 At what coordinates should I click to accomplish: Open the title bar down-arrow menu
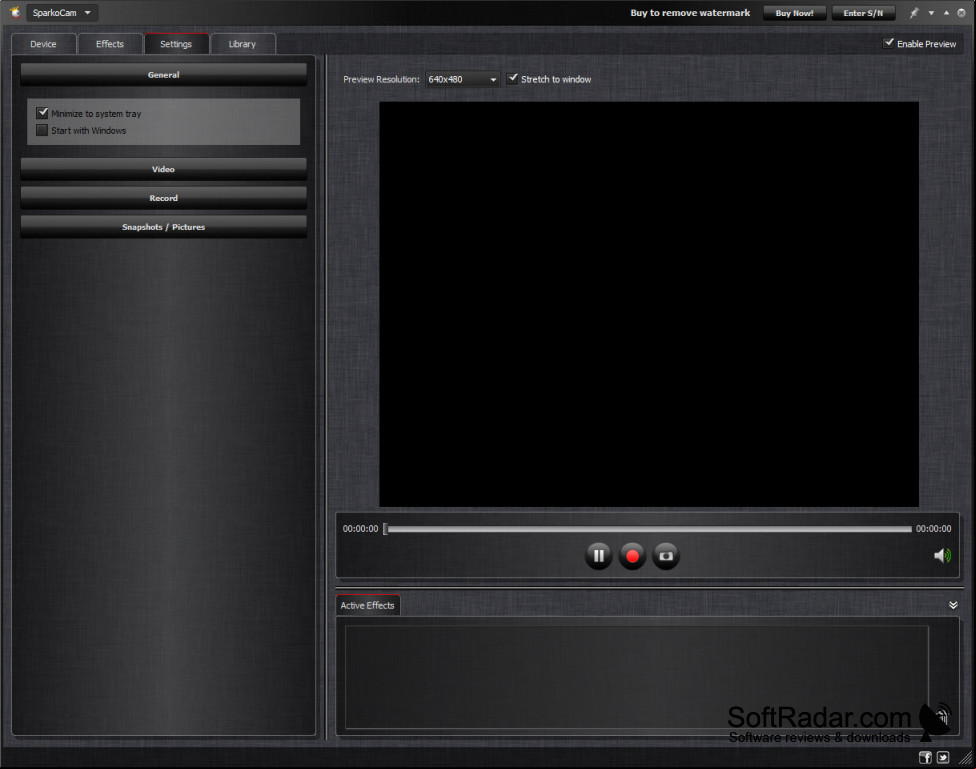931,13
